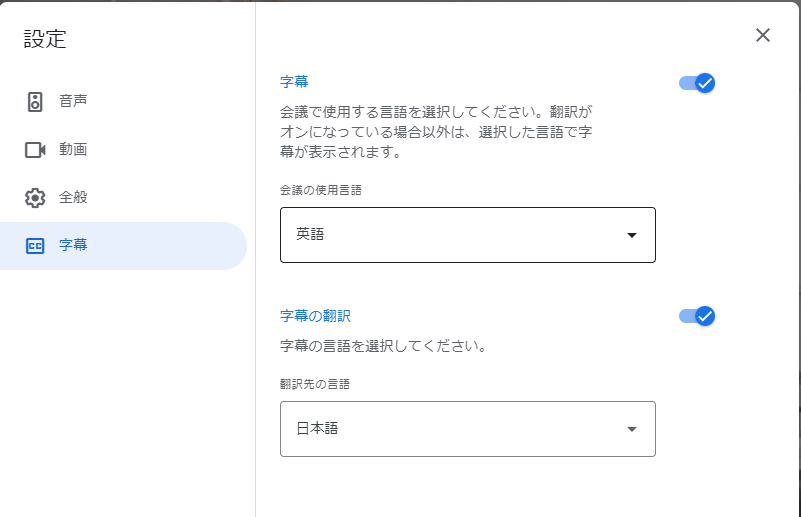Click the 設定 title text
The height and width of the screenshot is (517, 801).
tap(45, 39)
